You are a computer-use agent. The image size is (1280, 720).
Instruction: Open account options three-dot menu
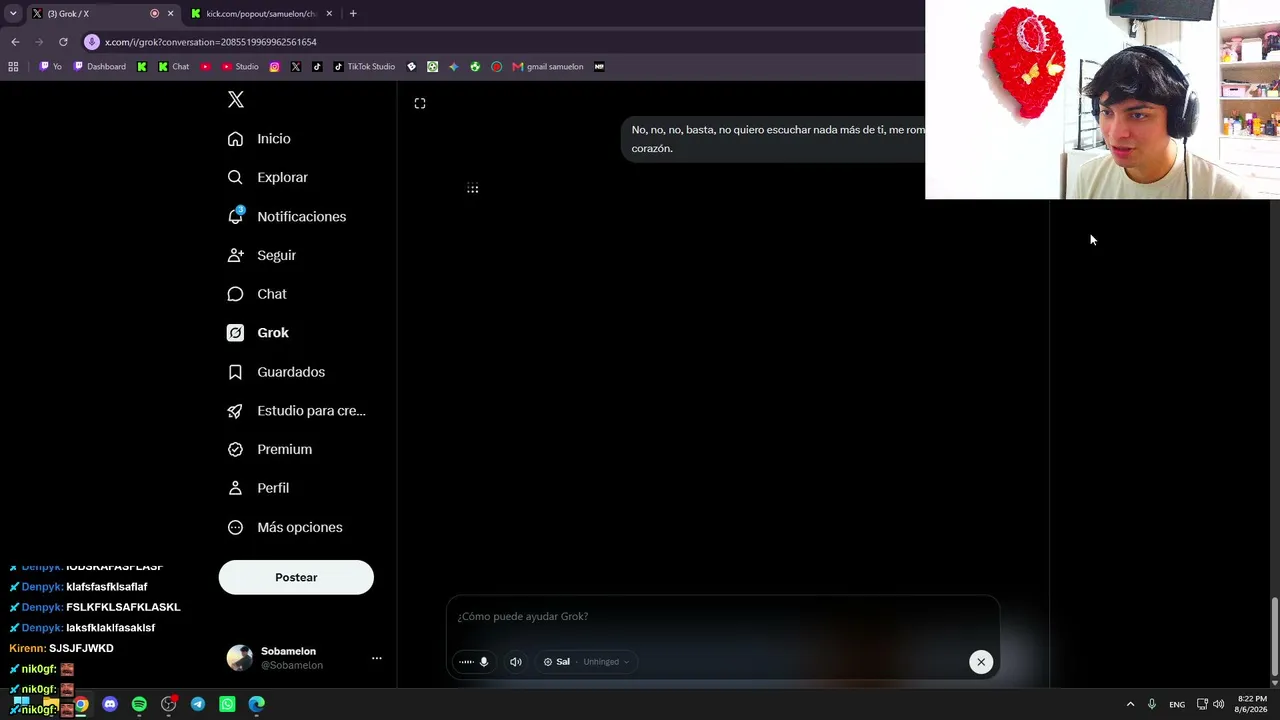pos(377,658)
